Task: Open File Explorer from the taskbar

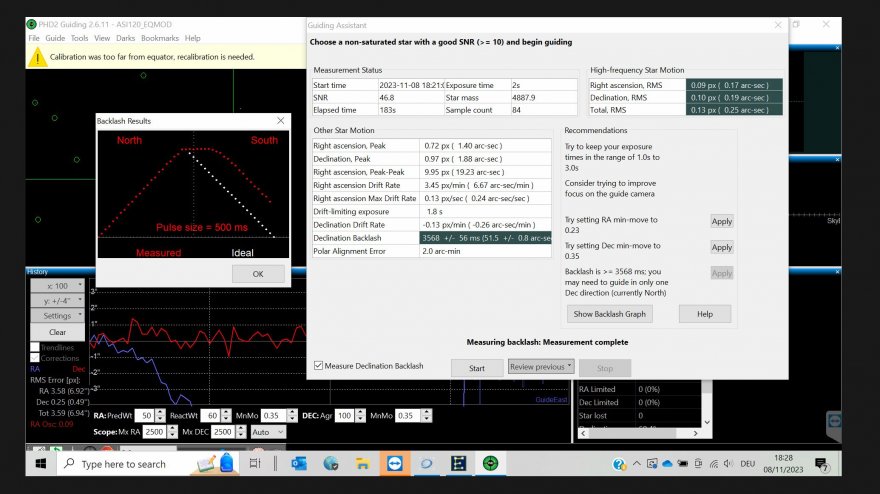Action: (x=363, y=464)
